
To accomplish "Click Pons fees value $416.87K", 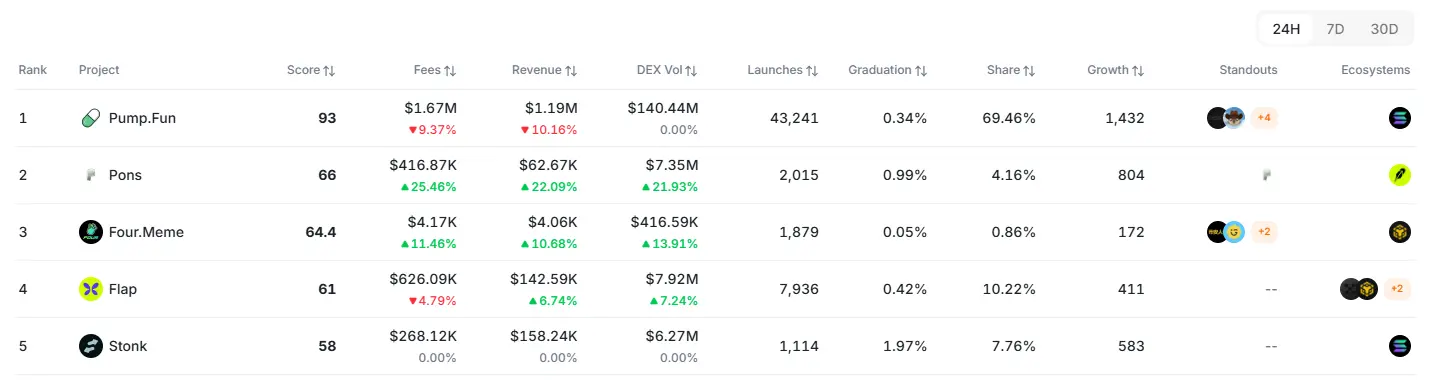I will [x=423, y=164].
